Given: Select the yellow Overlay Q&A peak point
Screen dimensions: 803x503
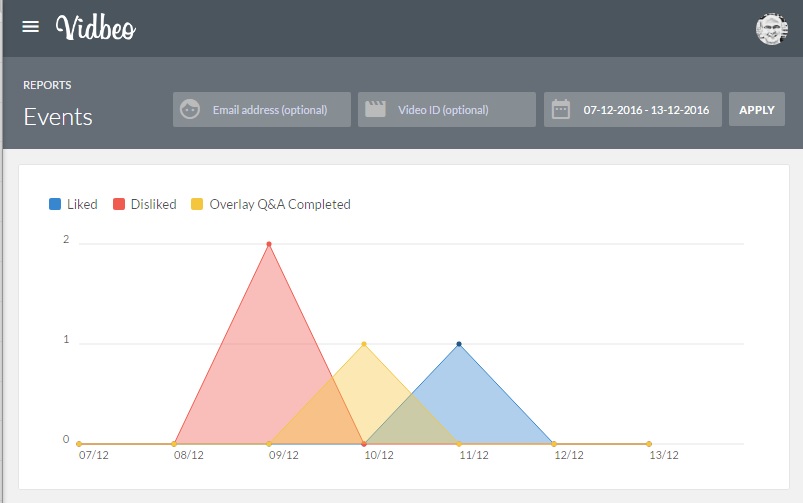Looking at the screenshot, I should tap(364, 344).
